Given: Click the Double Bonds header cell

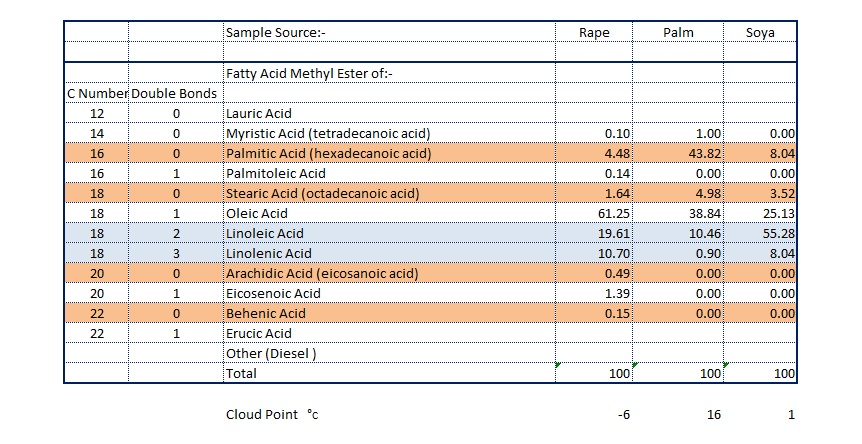Looking at the screenshot, I should (x=175, y=93).
